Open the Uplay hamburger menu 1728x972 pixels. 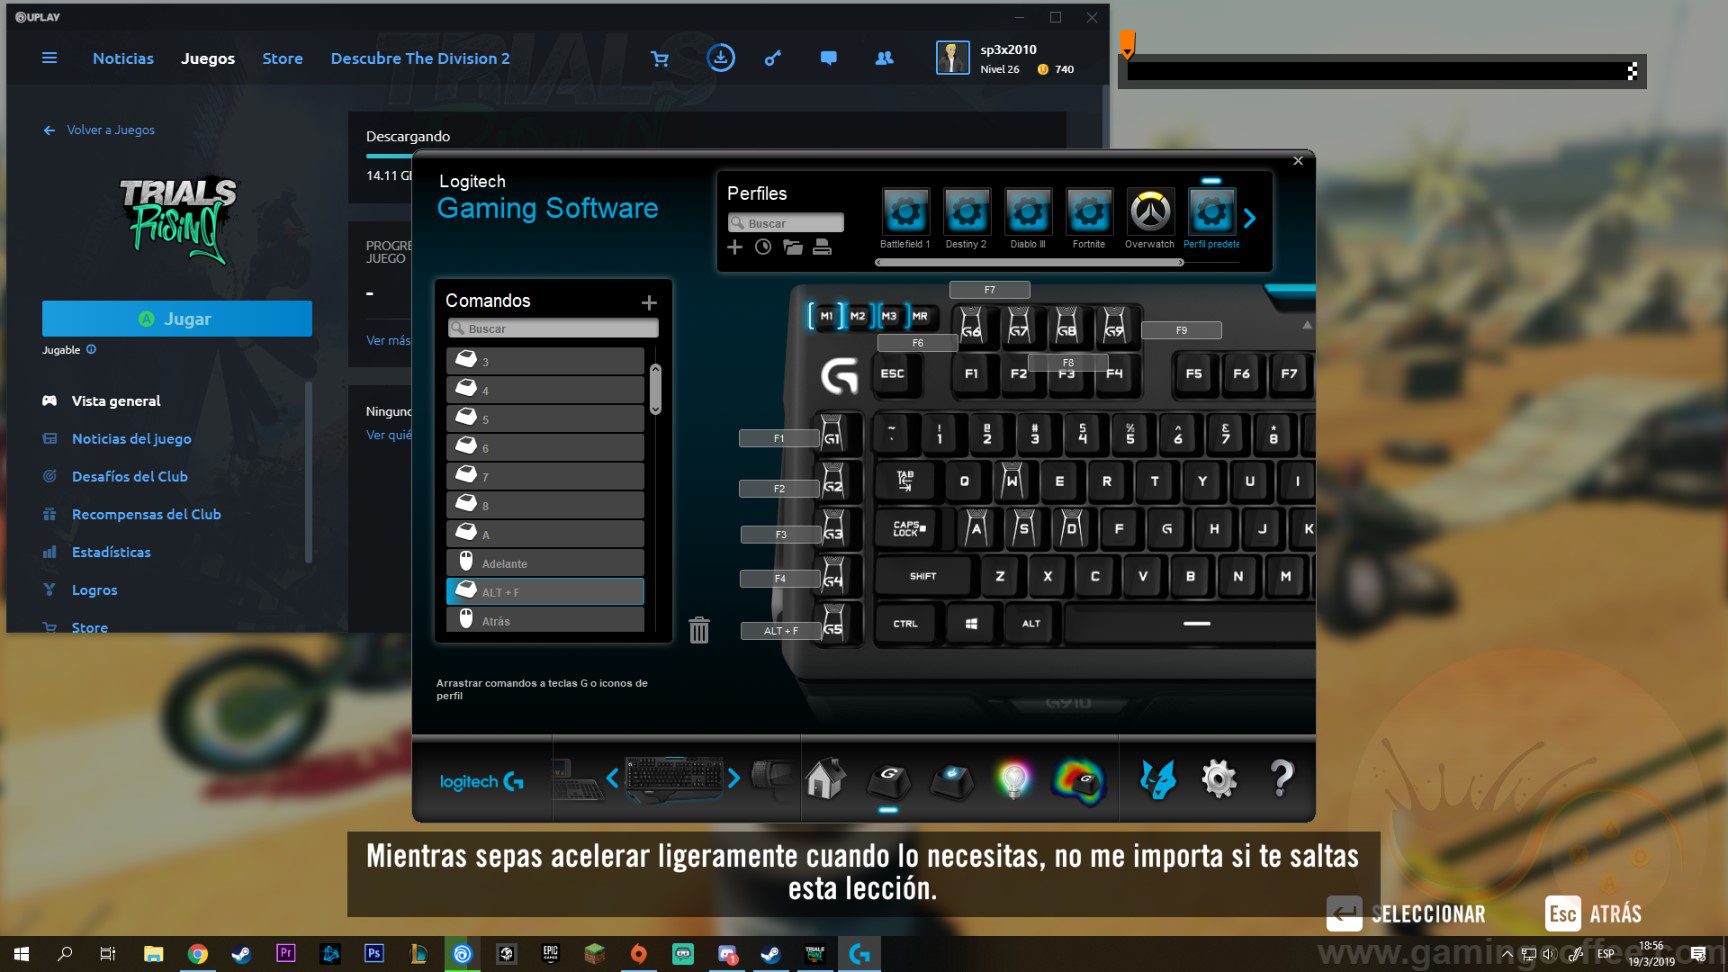(x=49, y=58)
